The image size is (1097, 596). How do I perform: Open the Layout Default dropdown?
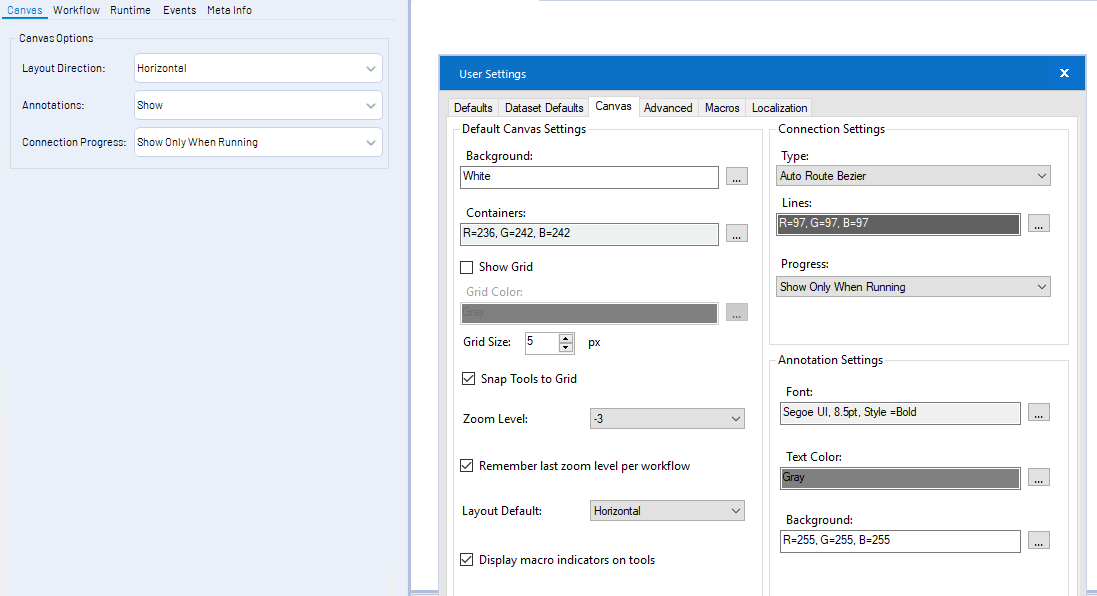click(x=667, y=510)
